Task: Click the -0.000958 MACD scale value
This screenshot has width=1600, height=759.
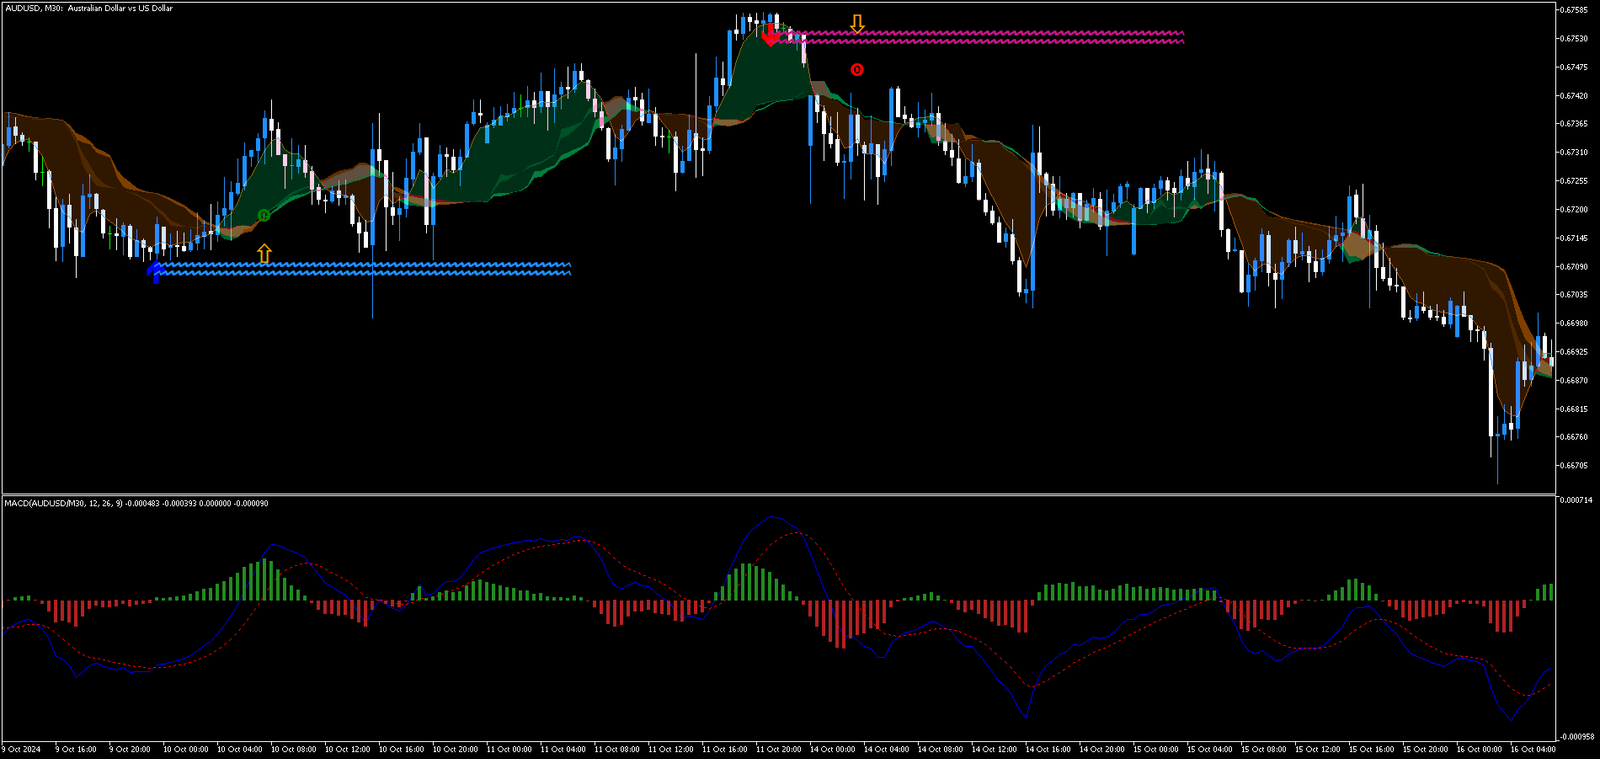Action: click(x=1578, y=737)
